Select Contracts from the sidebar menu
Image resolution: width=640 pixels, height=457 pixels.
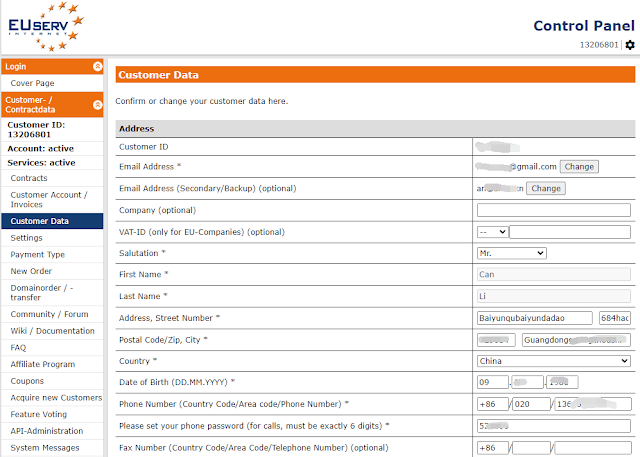(x=29, y=178)
